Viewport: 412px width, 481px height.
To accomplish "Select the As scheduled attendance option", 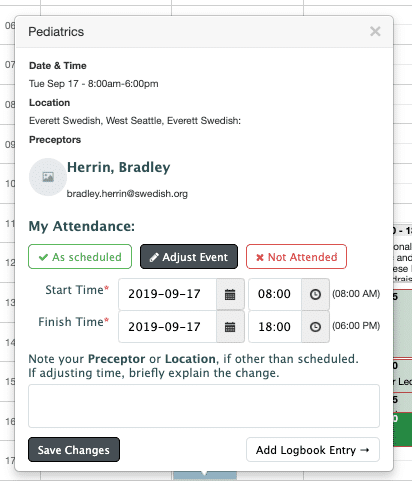I will click(80, 257).
